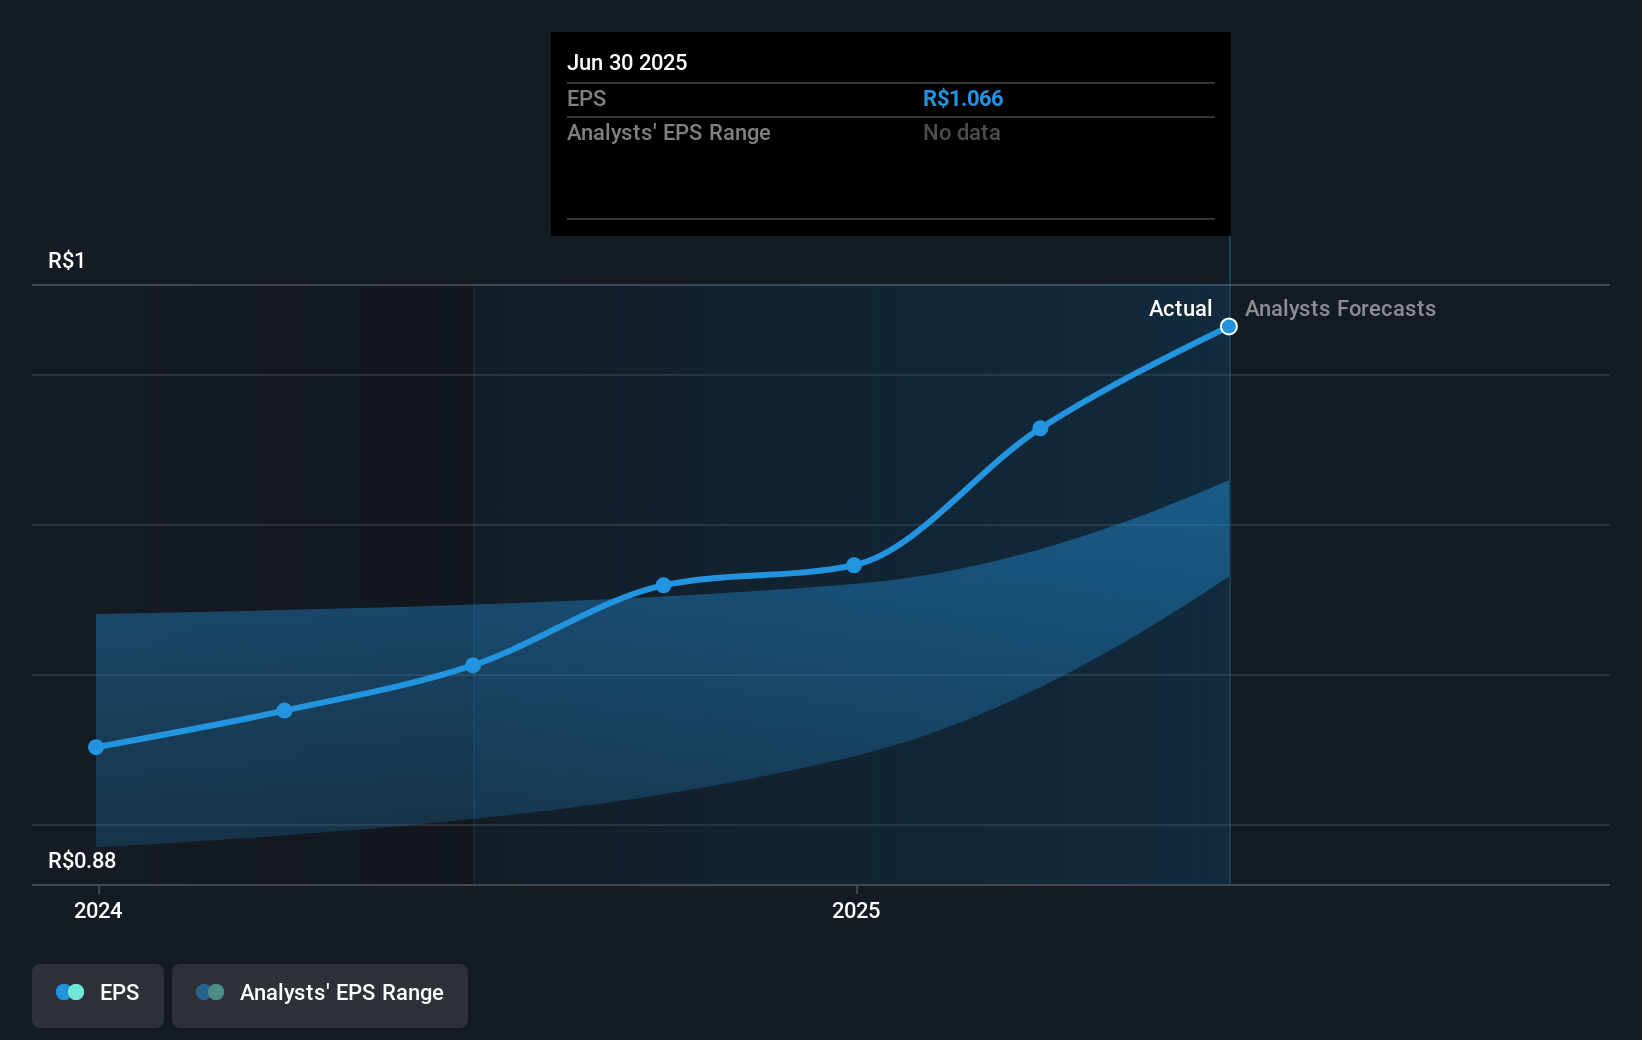Screen dimensions: 1642x1040
Task: Click the R$1.066 EPS value
Action: tap(963, 98)
